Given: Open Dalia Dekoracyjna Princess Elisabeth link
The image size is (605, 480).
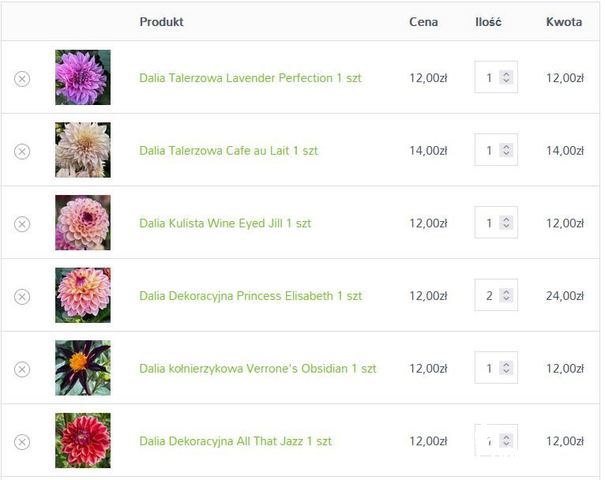Looking at the screenshot, I should tap(250, 296).
